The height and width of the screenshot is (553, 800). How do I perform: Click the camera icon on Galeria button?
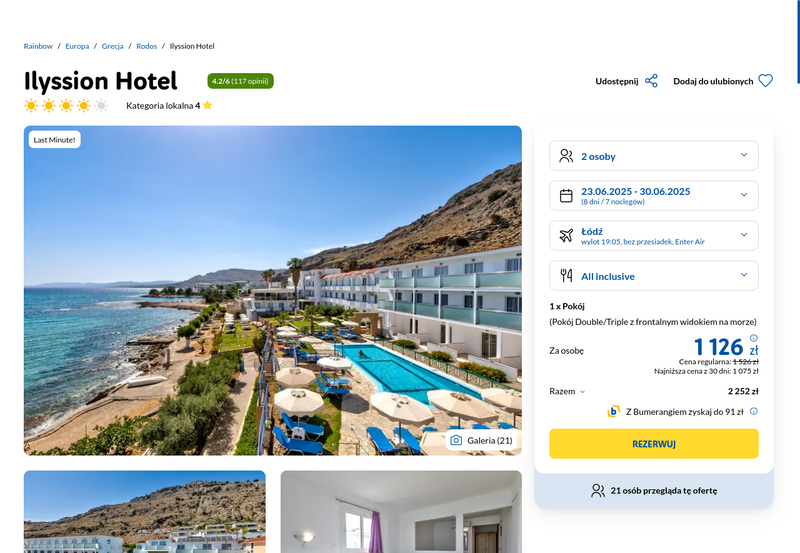(456, 440)
